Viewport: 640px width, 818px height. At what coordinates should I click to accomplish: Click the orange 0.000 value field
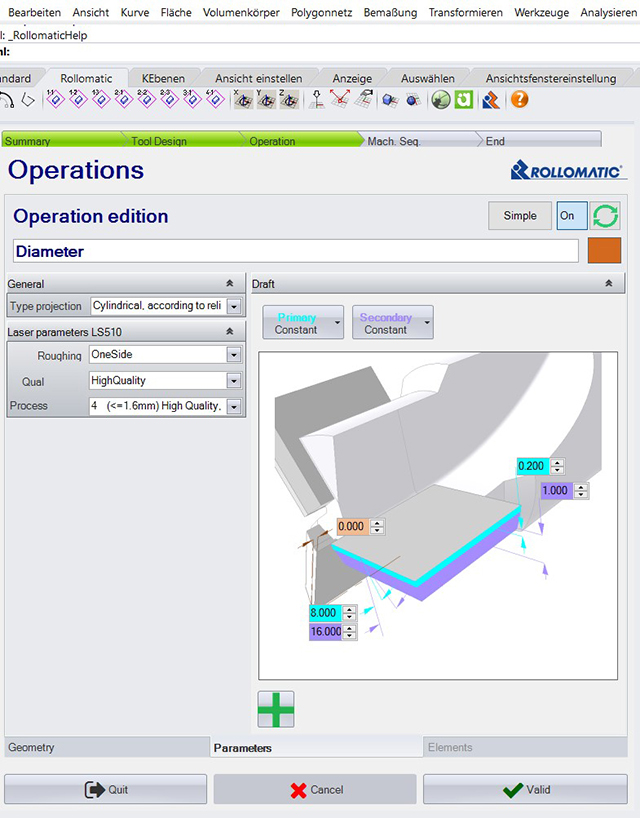click(x=353, y=526)
